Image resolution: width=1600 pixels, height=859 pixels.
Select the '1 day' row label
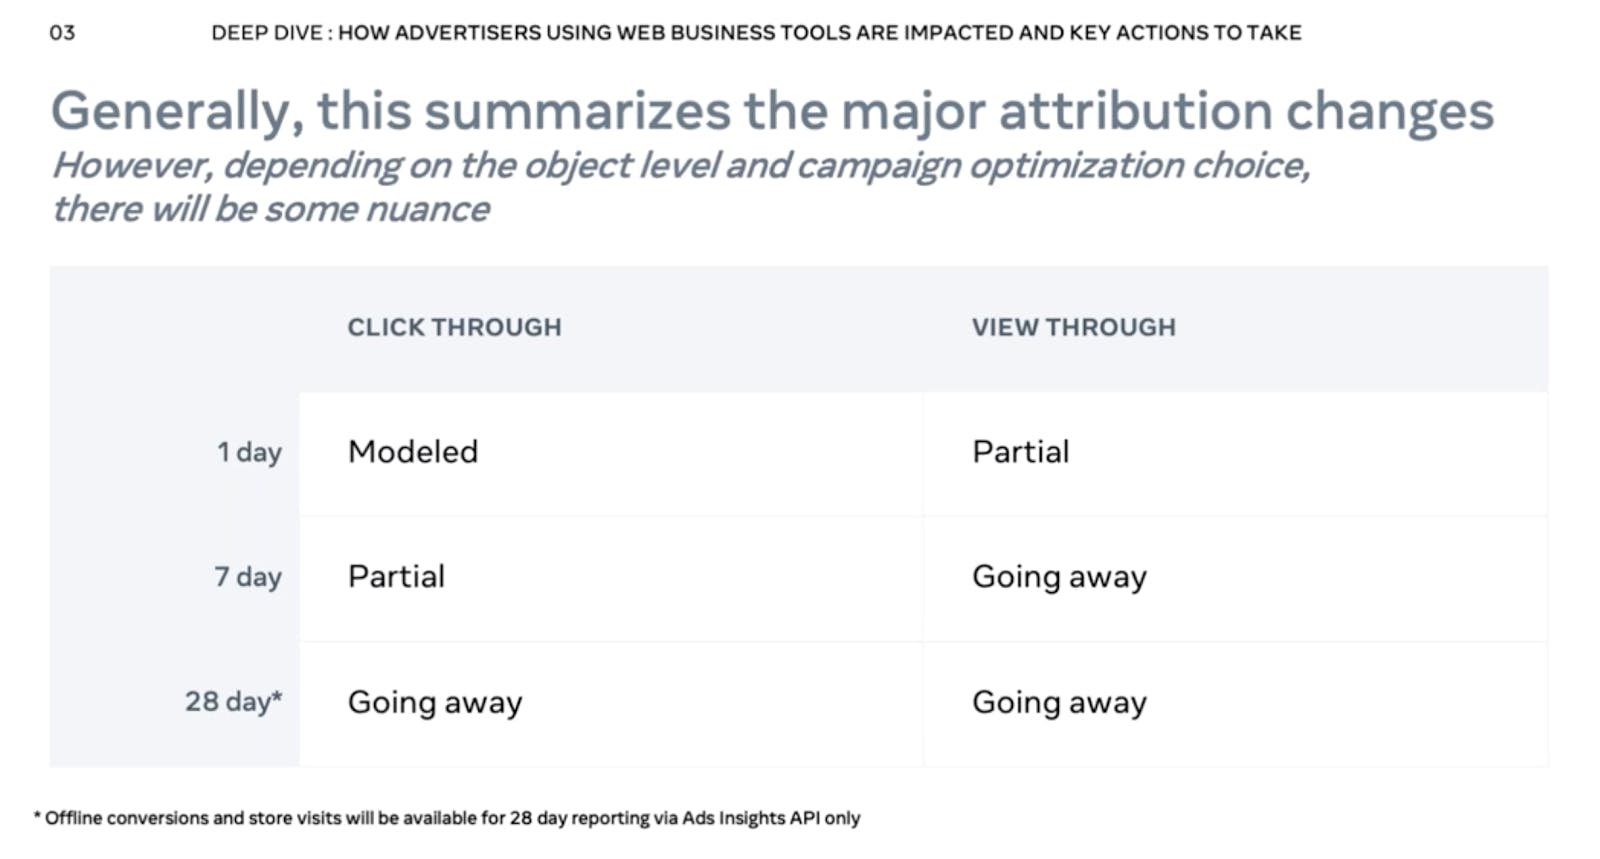249,453
